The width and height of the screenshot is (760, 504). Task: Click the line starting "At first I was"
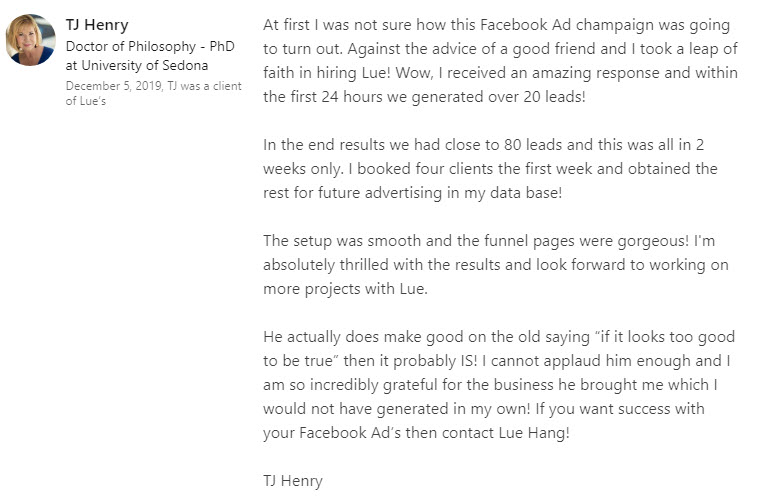(496, 25)
